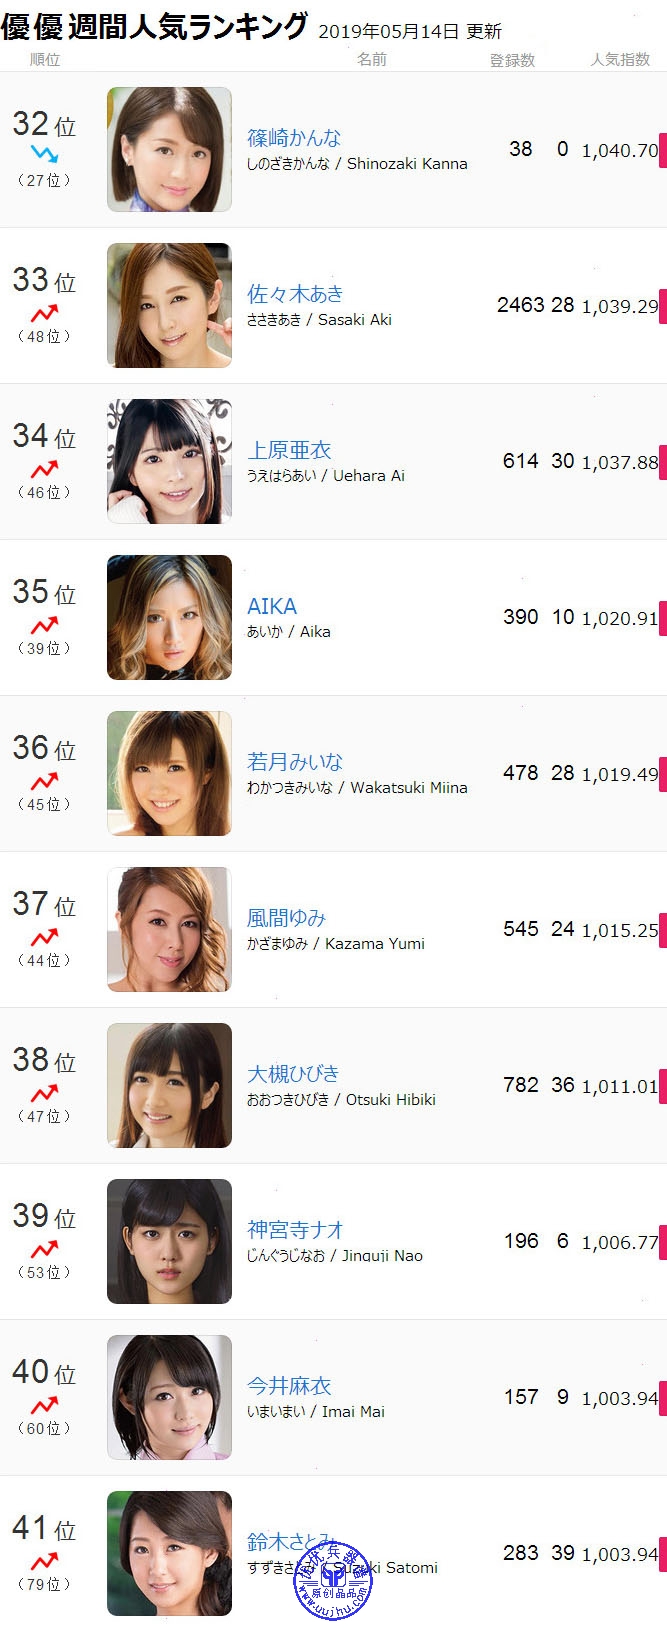
Task: Click the blue down-trend arrow at rank 32
Action: (44, 154)
